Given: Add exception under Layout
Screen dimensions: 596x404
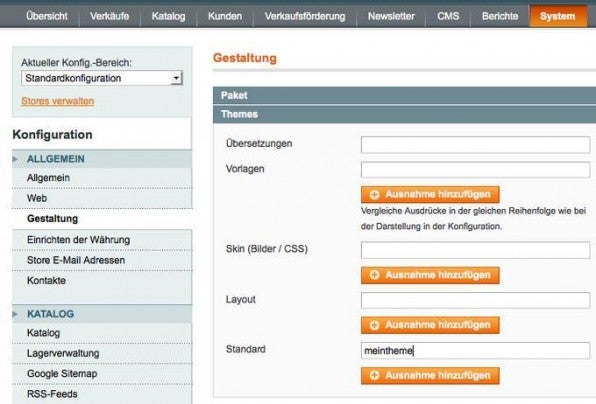Looking at the screenshot, I should [430, 325].
